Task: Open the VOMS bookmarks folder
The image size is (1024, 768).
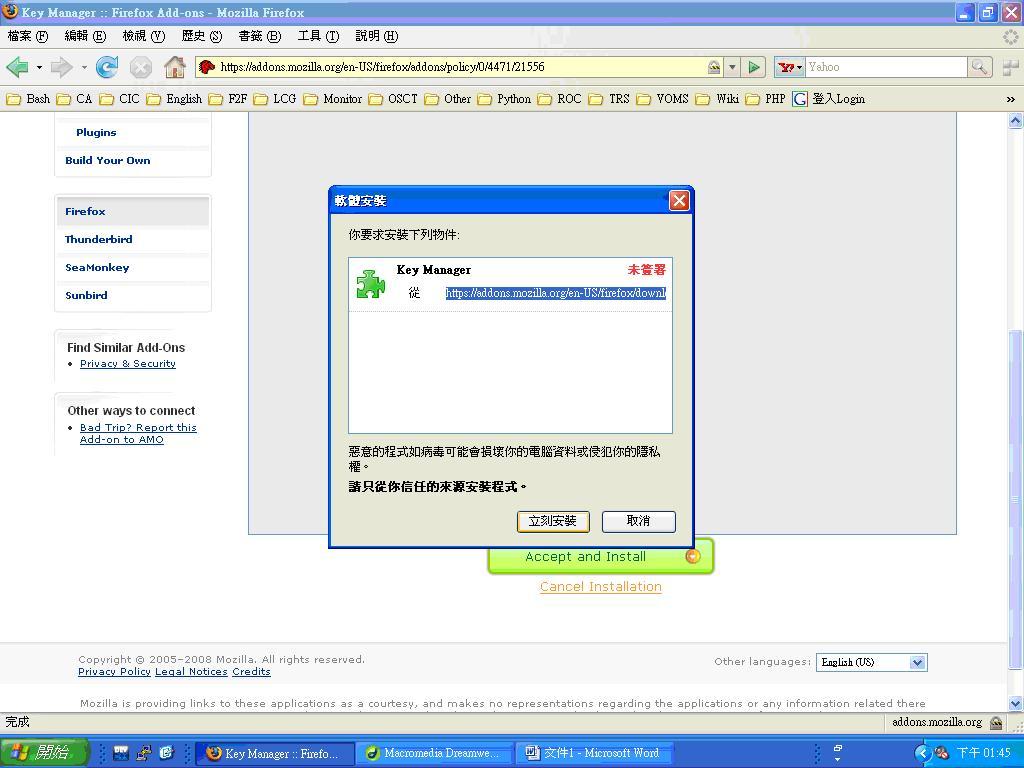Action: pyautogui.click(x=662, y=99)
